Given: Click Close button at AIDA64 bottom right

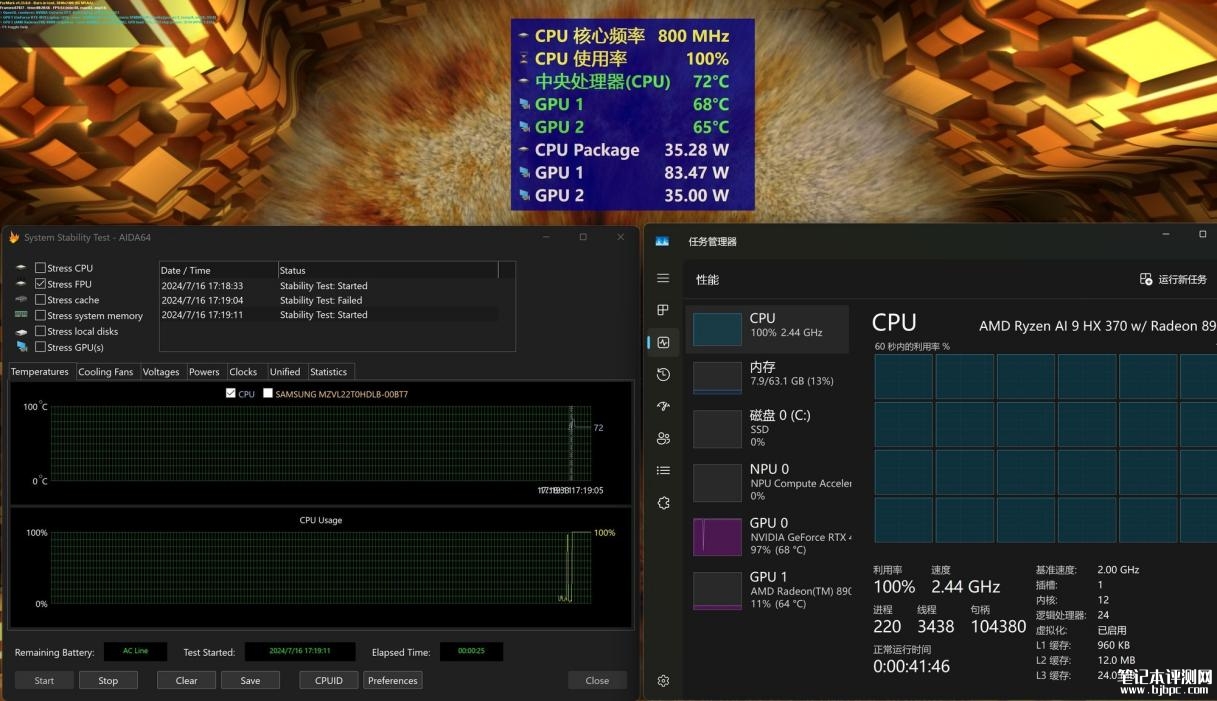Looking at the screenshot, I should (597, 680).
